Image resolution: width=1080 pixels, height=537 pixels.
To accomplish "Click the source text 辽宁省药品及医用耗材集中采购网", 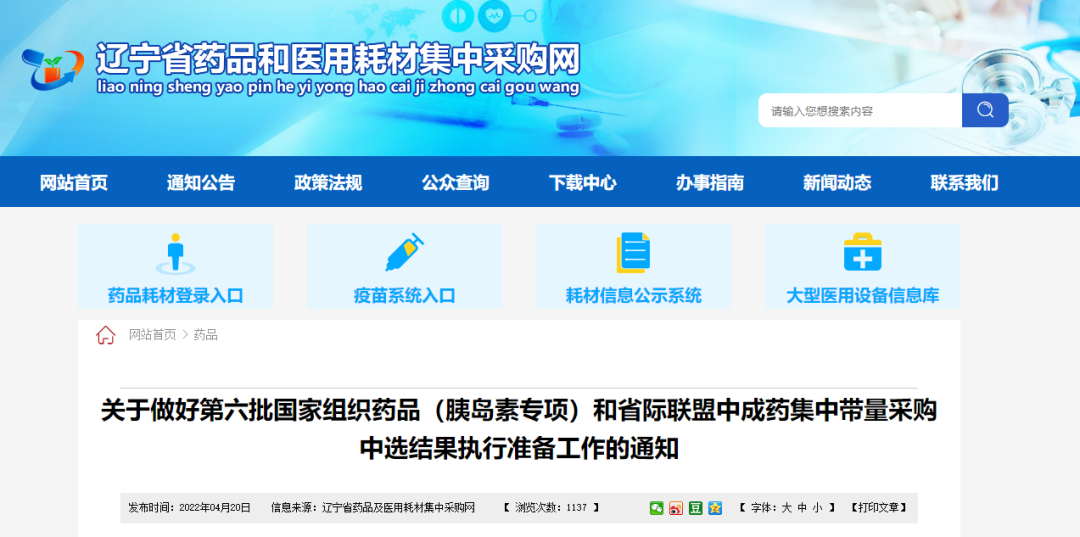I will (x=399, y=508).
